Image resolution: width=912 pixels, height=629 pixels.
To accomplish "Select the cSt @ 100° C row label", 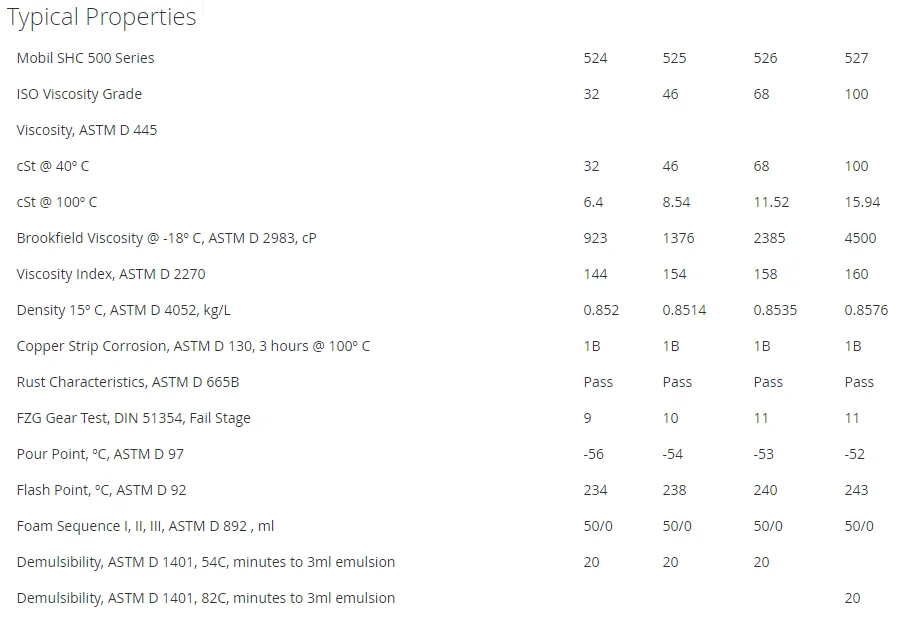I will coord(57,202).
